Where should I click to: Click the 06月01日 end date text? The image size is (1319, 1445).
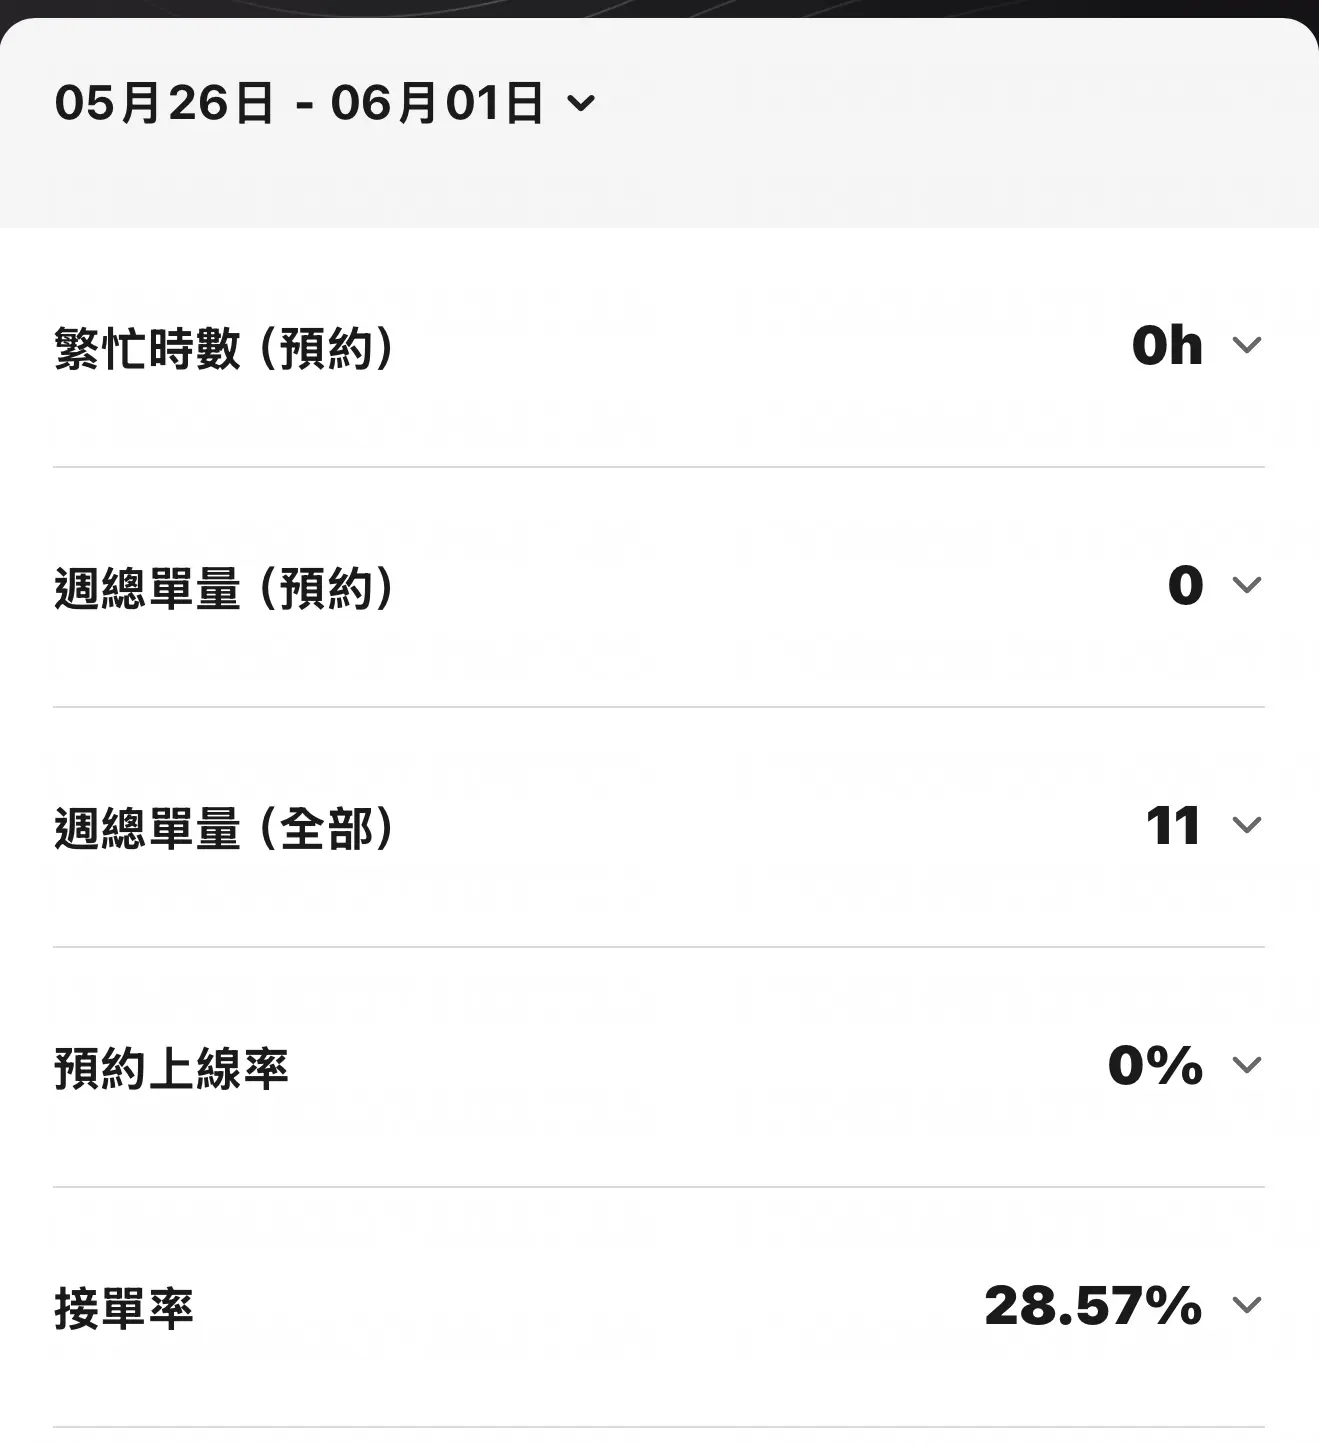tap(438, 103)
